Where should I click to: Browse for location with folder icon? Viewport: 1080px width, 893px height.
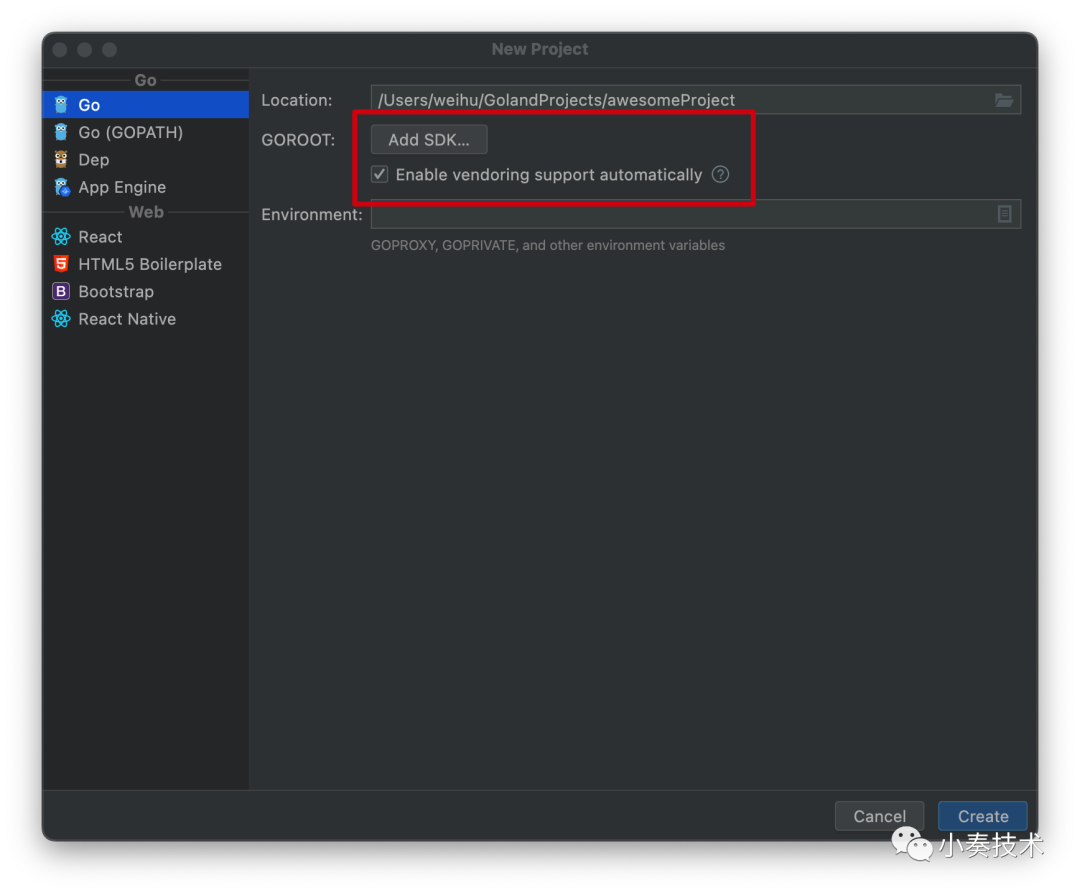(1004, 101)
